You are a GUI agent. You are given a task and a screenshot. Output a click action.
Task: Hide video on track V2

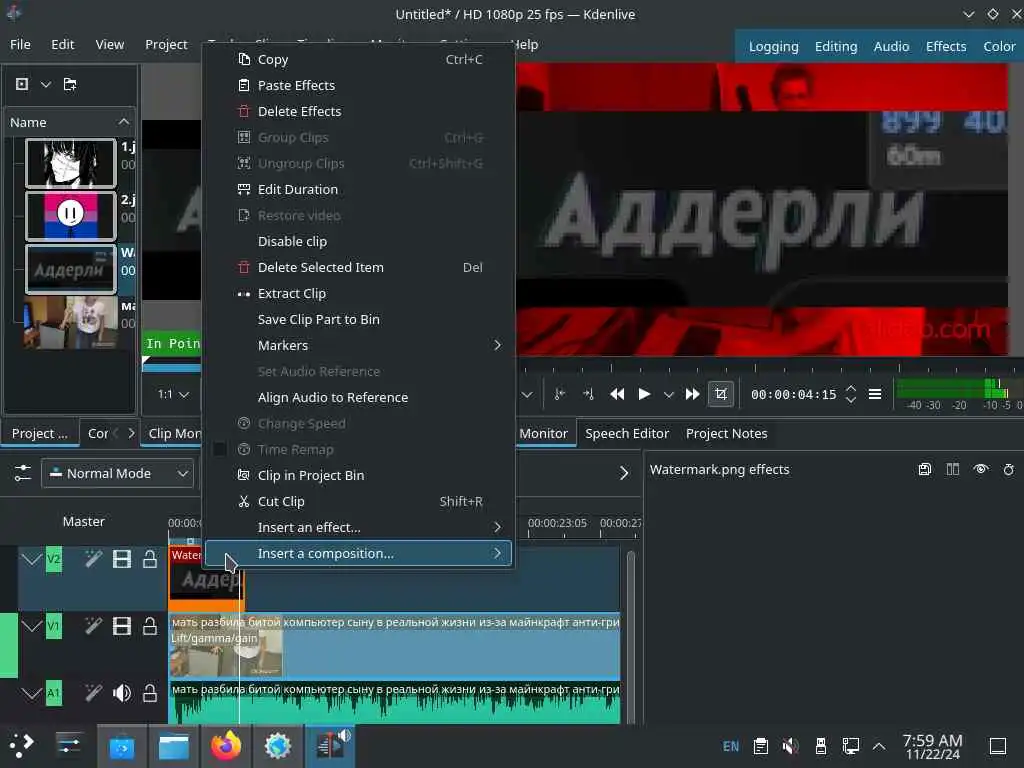point(121,559)
